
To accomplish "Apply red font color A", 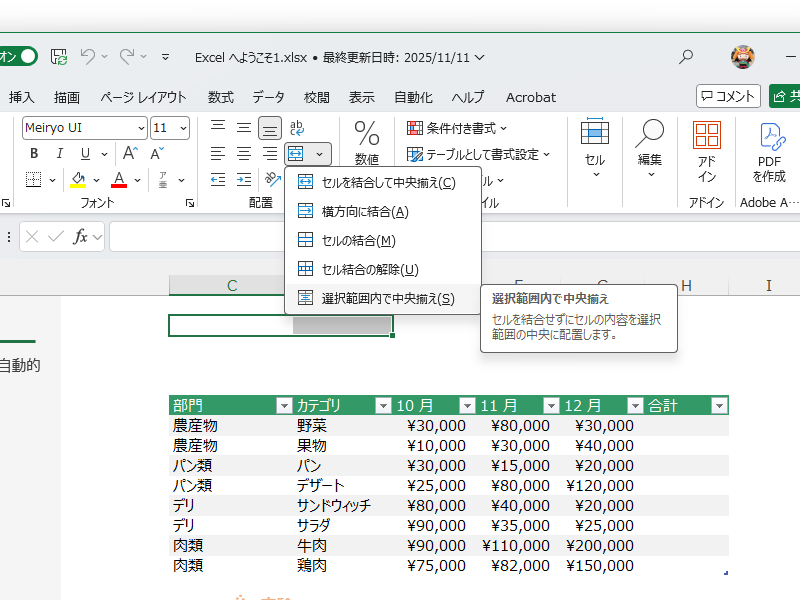I will click(x=119, y=180).
